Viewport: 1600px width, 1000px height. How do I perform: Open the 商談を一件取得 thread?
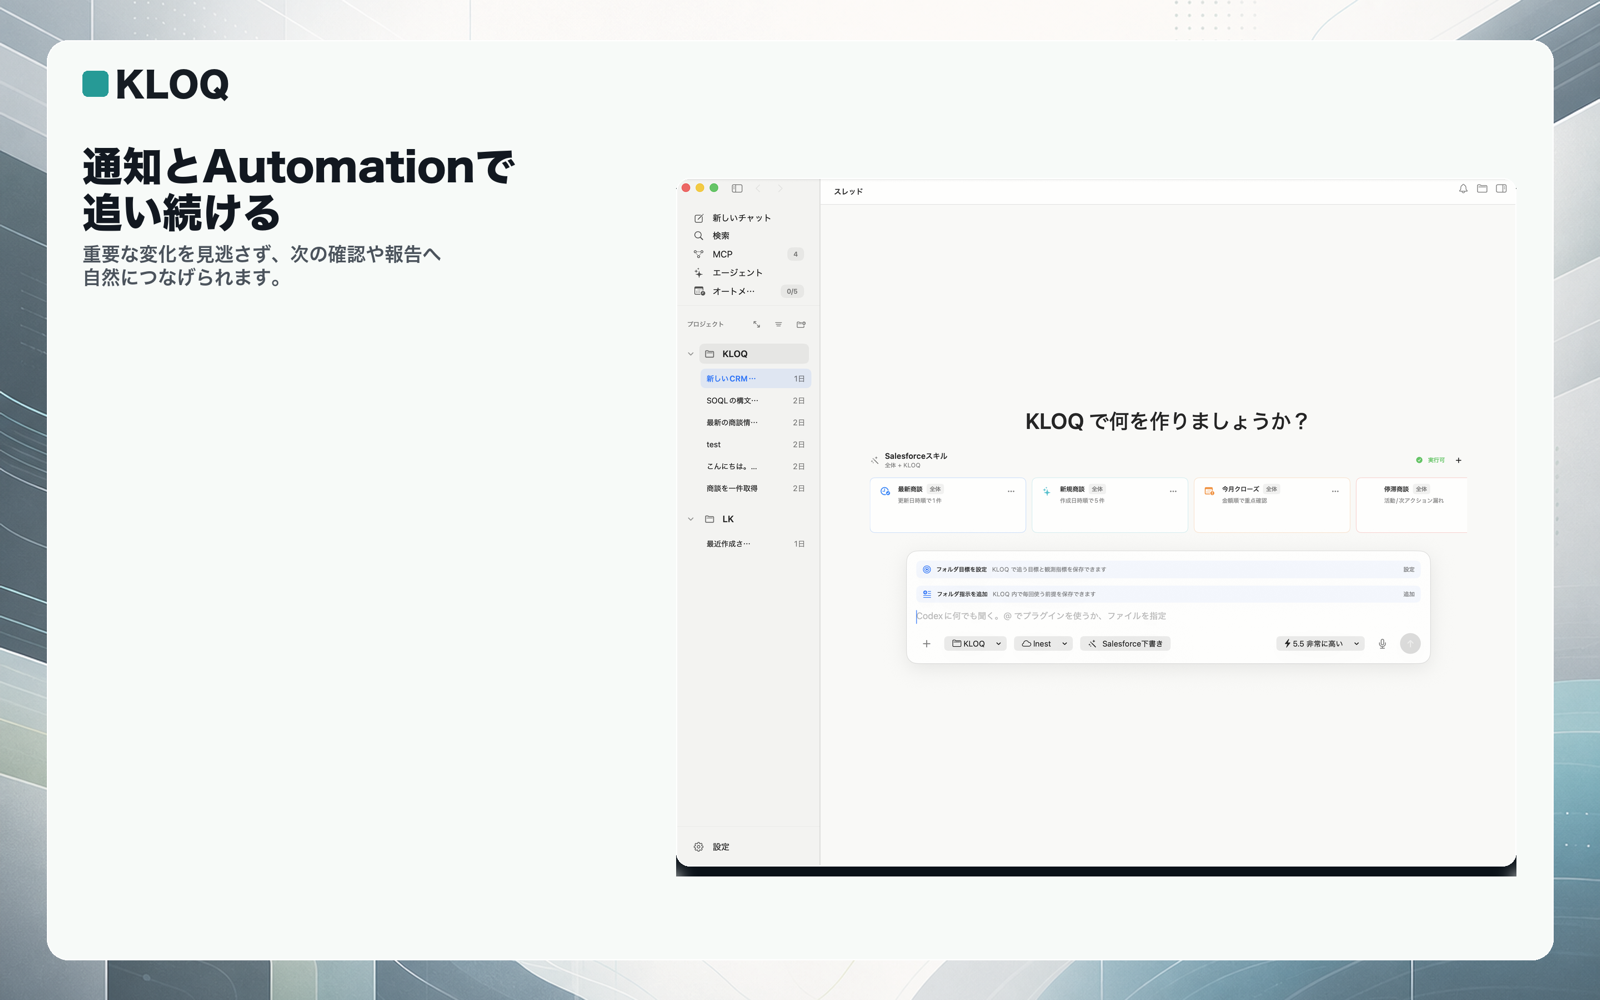(x=756, y=489)
